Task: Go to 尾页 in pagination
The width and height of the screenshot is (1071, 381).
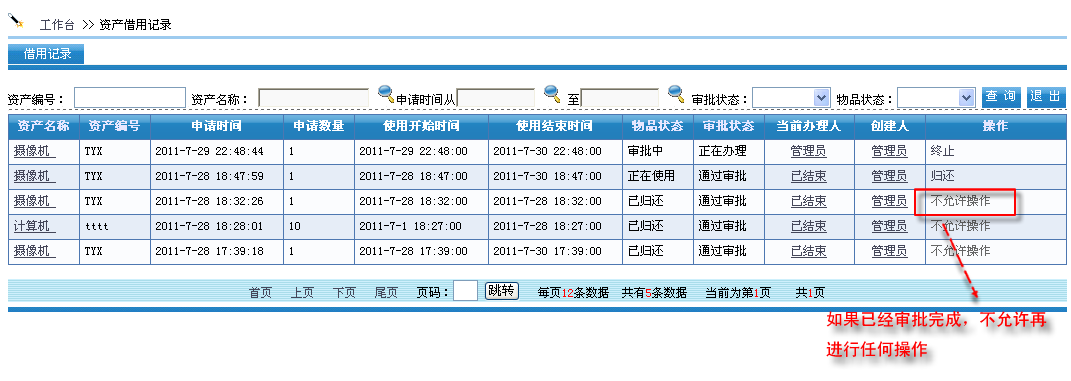Action: click(386, 293)
